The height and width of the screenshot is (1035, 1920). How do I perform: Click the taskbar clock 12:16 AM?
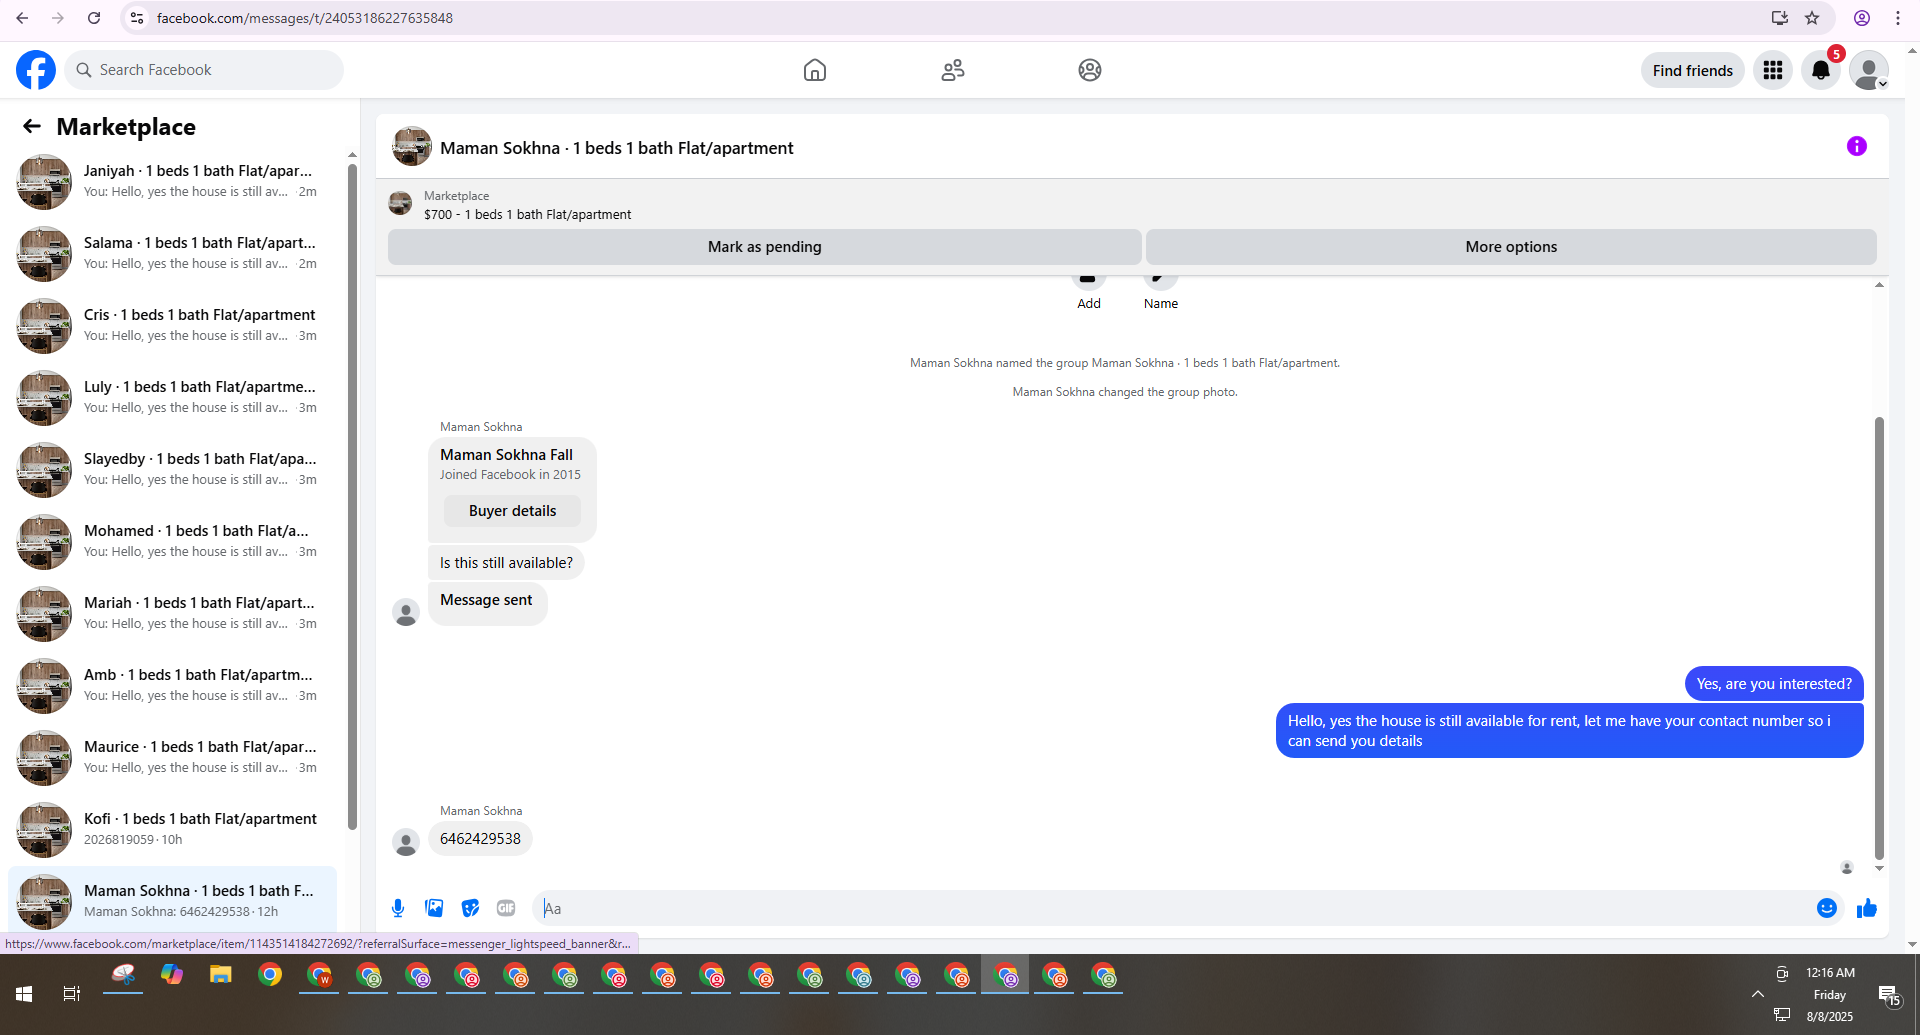1830,973
